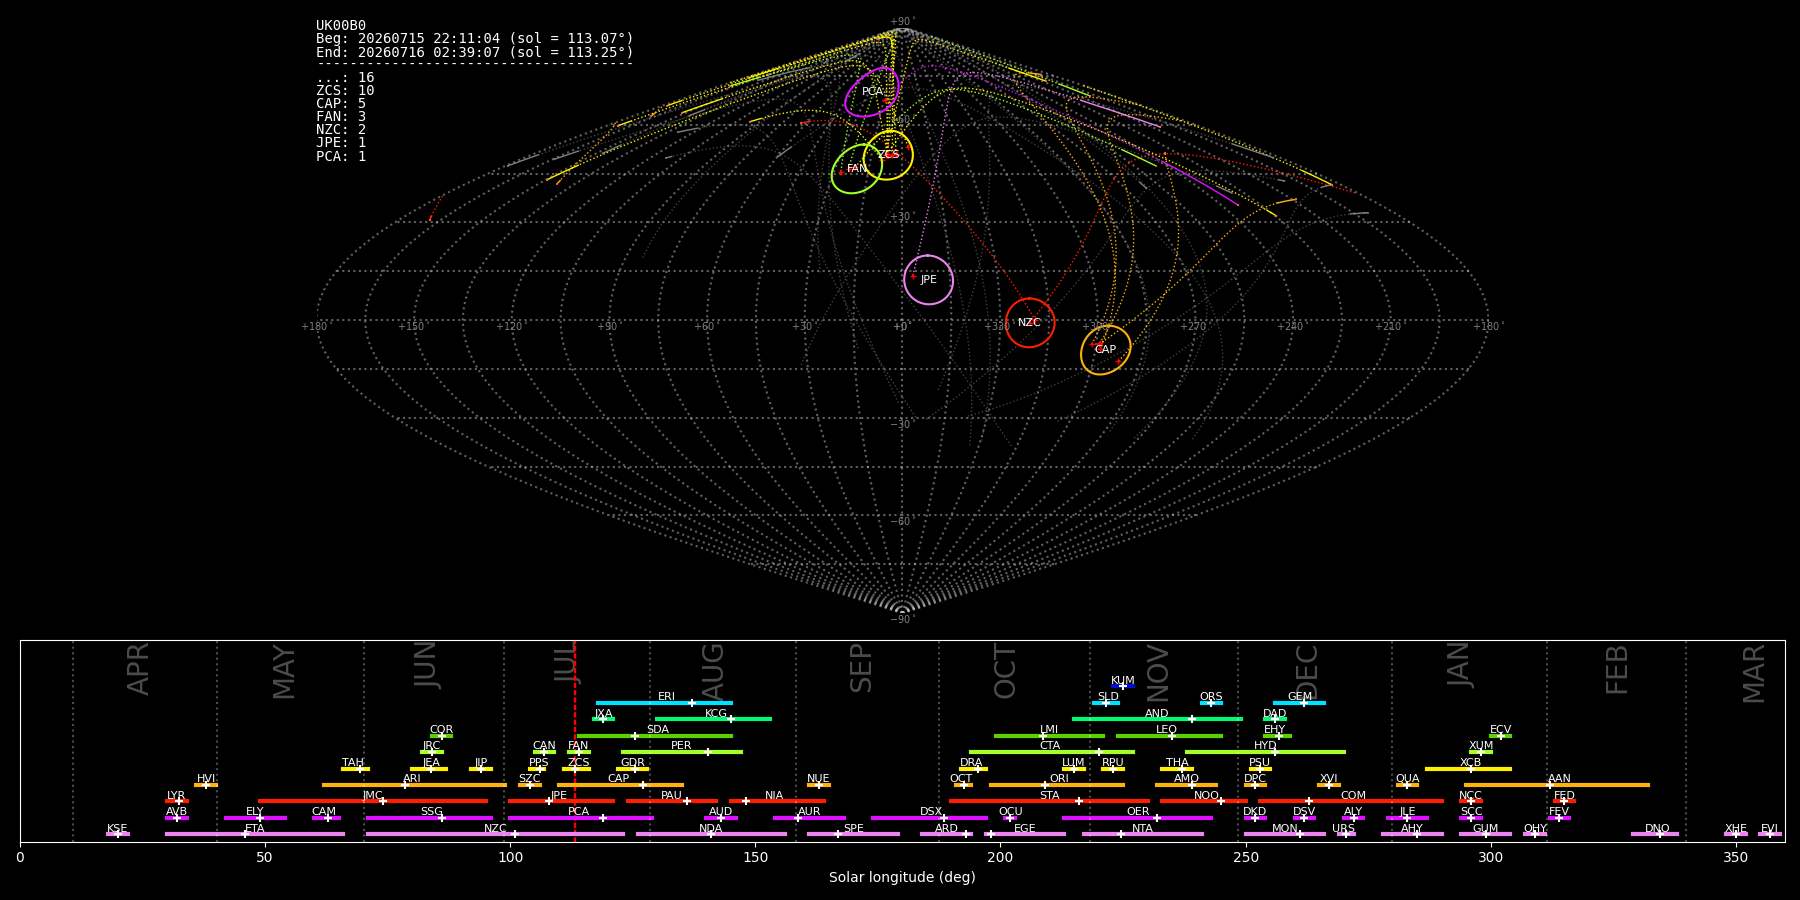Click the +90° label at sky map top
1800x900 pixels.
[902, 22]
